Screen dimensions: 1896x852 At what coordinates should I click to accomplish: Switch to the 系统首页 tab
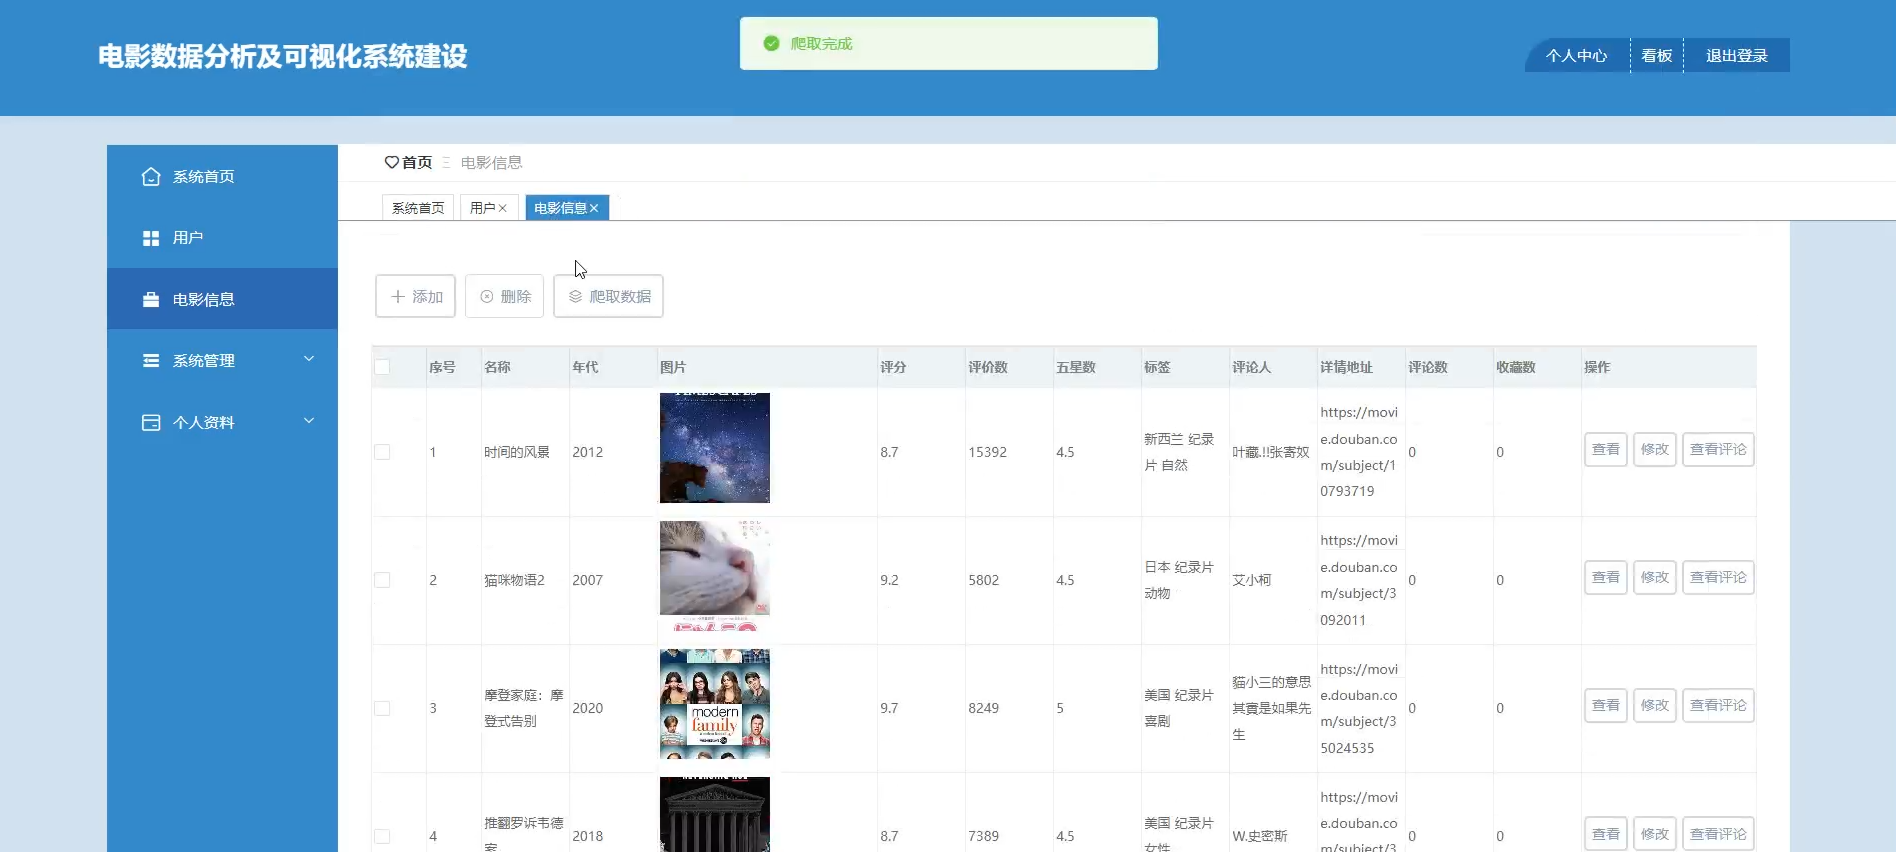418,208
